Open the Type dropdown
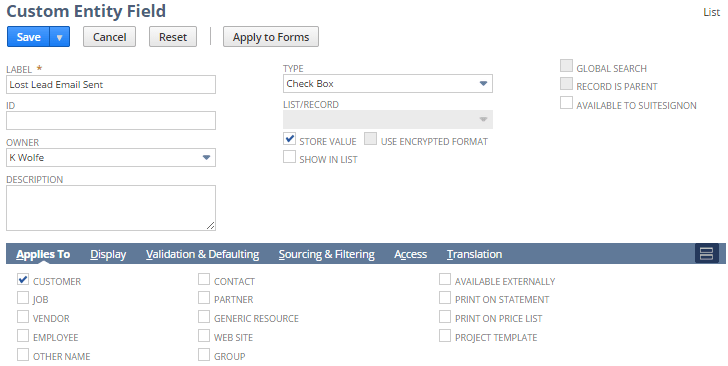728x366 pixels. click(388, 84)
